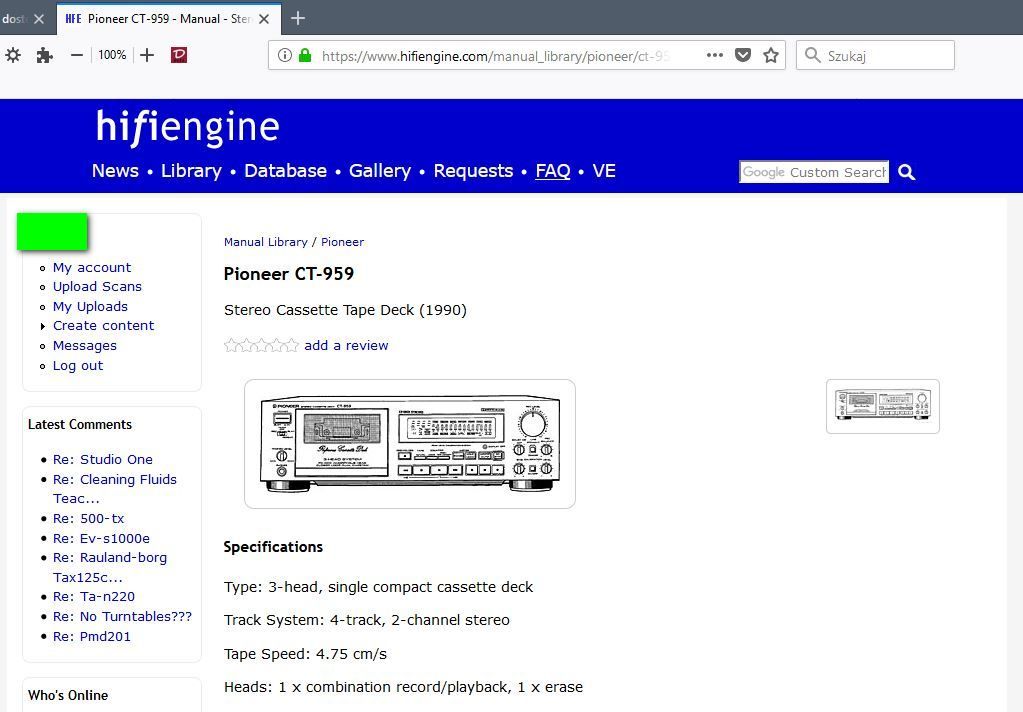Click the Pioneer CT-959 page heading
Viewport: 1023px width, 712px height.
pos(289,274)
